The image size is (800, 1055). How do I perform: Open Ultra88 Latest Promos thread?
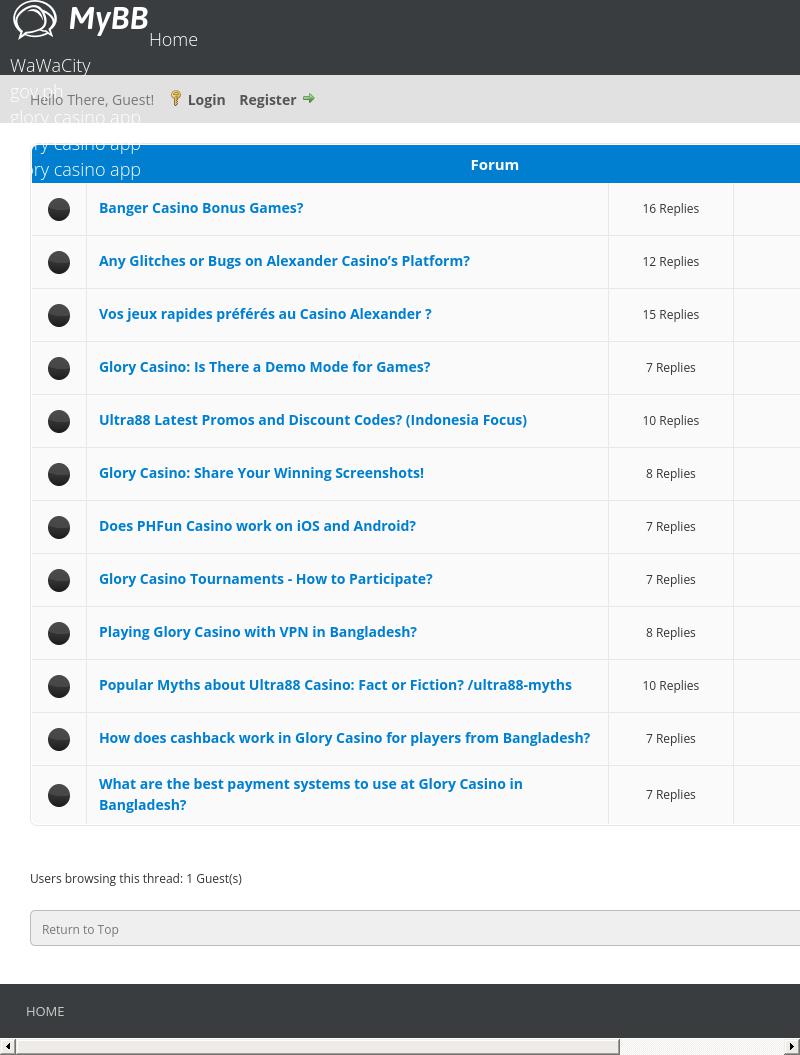tap(312, 420)
